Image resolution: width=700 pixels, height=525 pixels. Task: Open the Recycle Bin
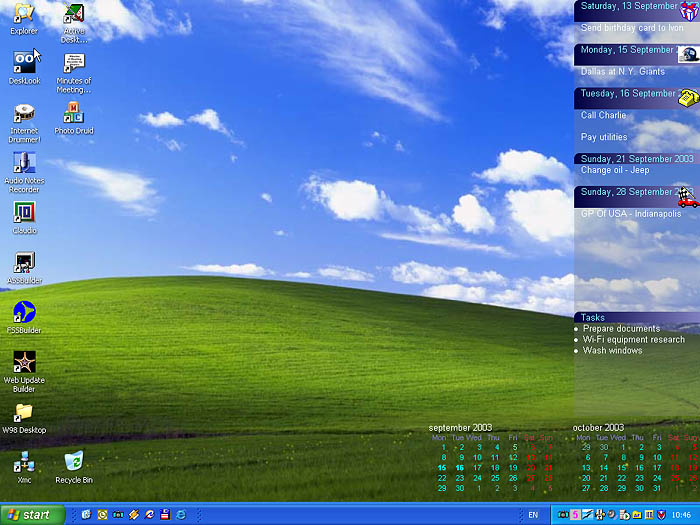point(74,467)
